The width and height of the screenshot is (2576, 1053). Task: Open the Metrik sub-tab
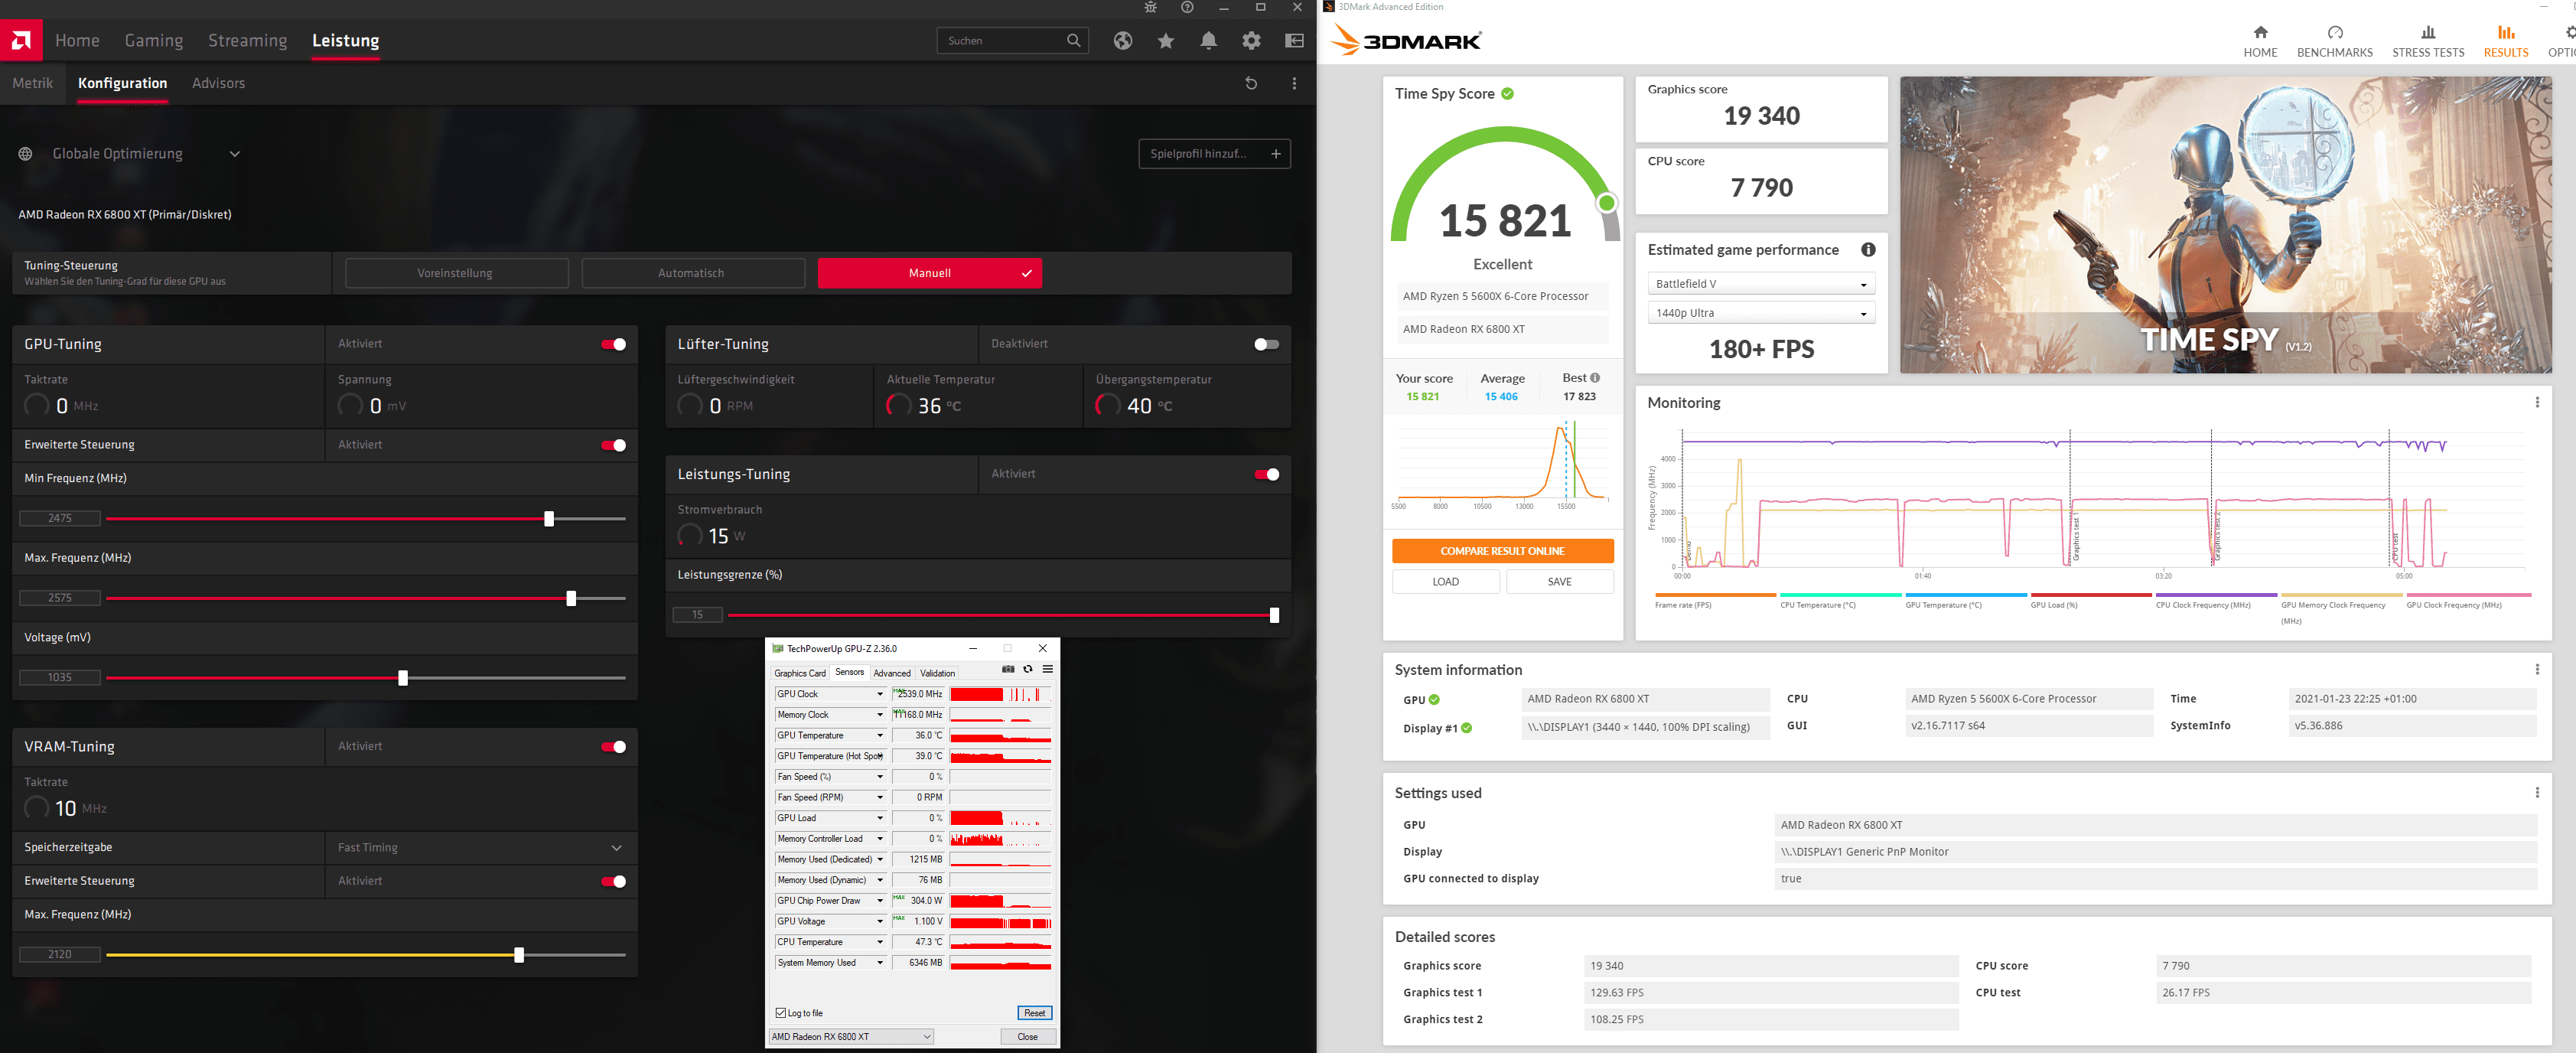33,83
